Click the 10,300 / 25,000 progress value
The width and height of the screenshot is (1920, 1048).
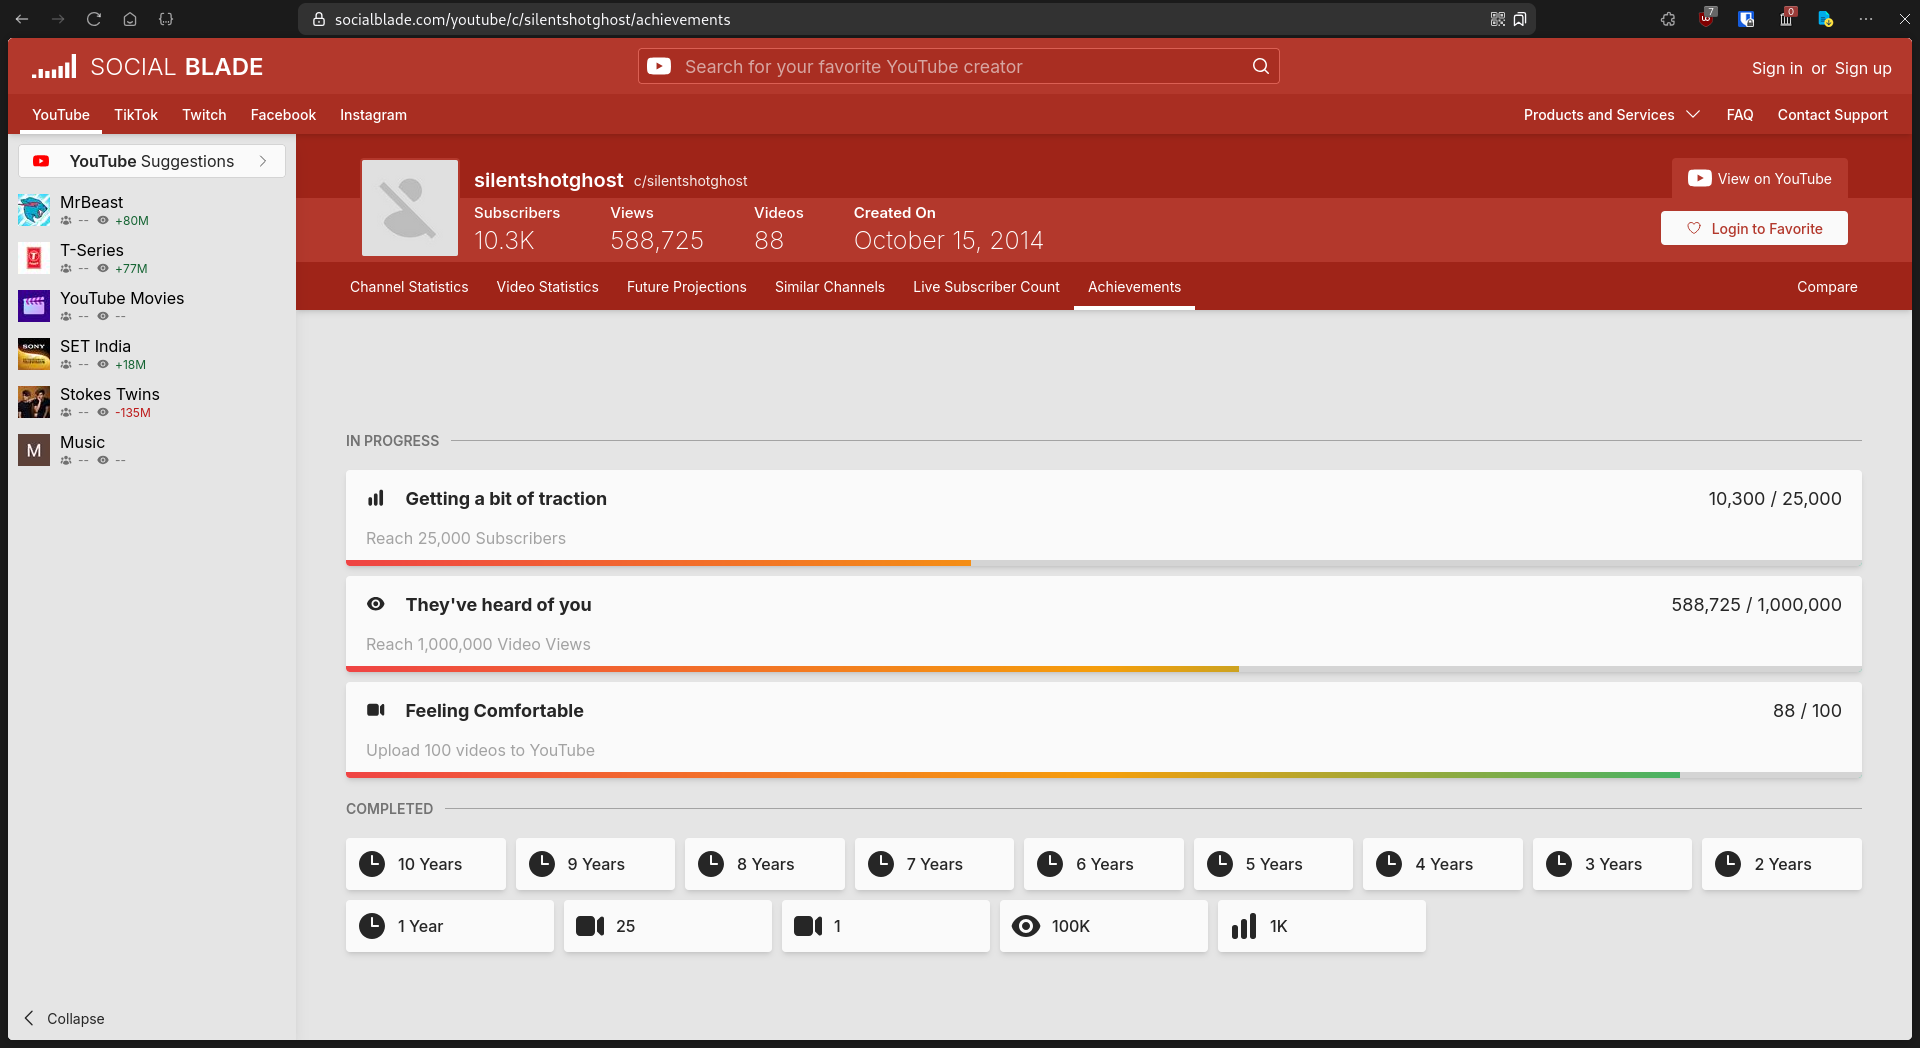coord(1775,498)
